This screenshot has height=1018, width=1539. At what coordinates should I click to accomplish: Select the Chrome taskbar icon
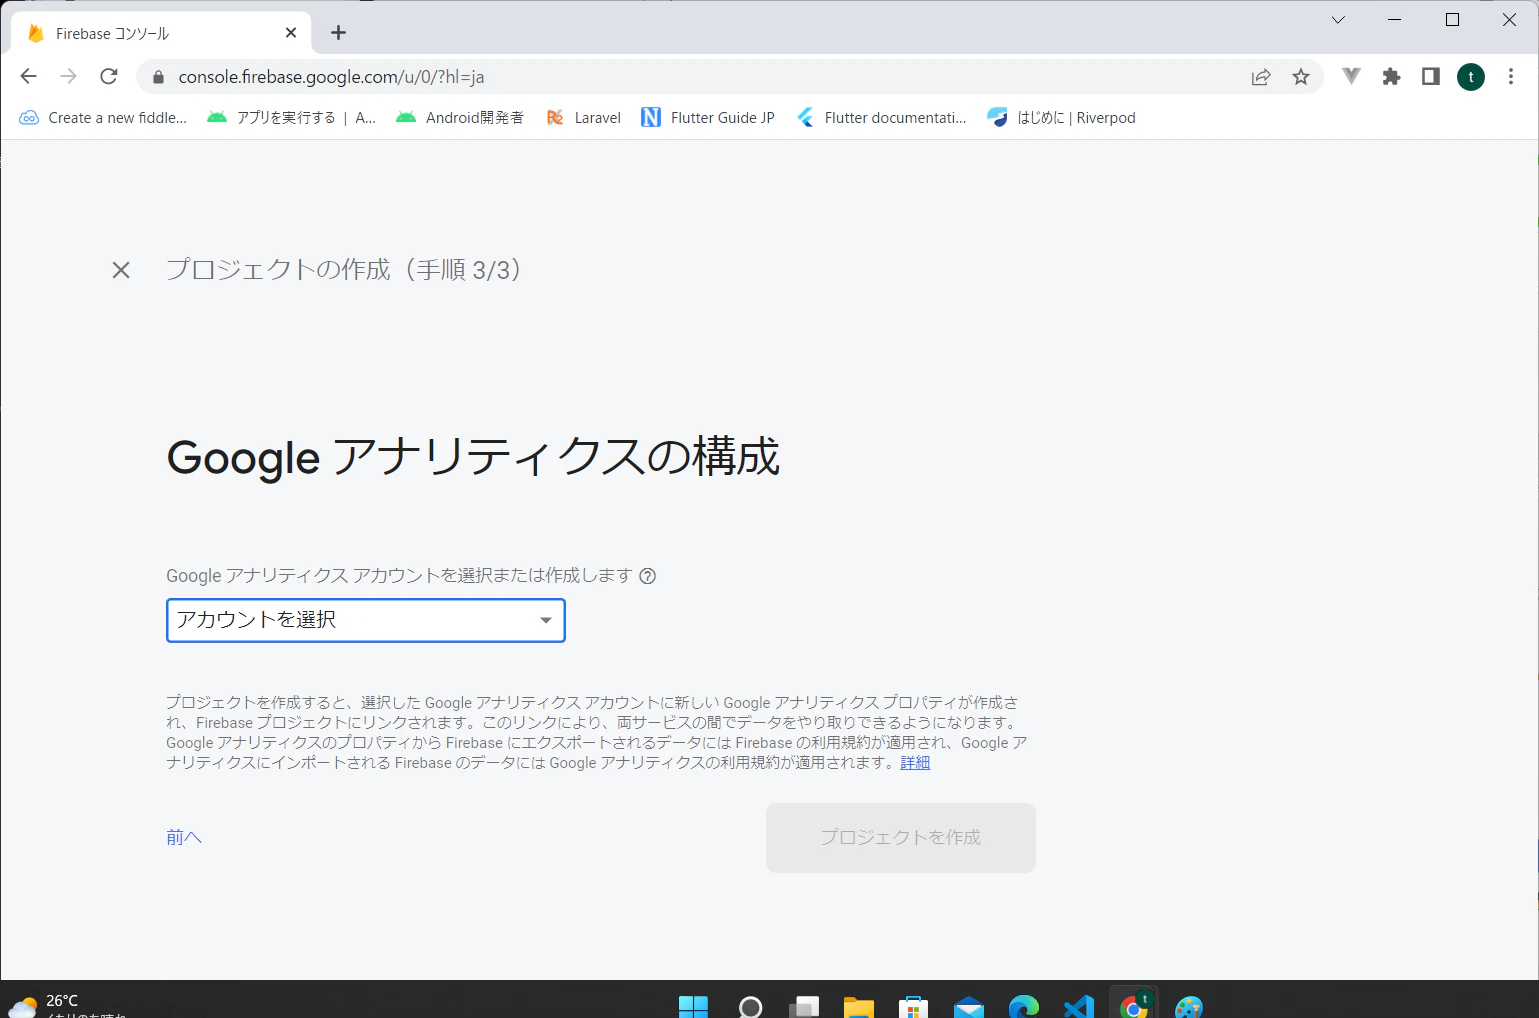[1134, 1004]
